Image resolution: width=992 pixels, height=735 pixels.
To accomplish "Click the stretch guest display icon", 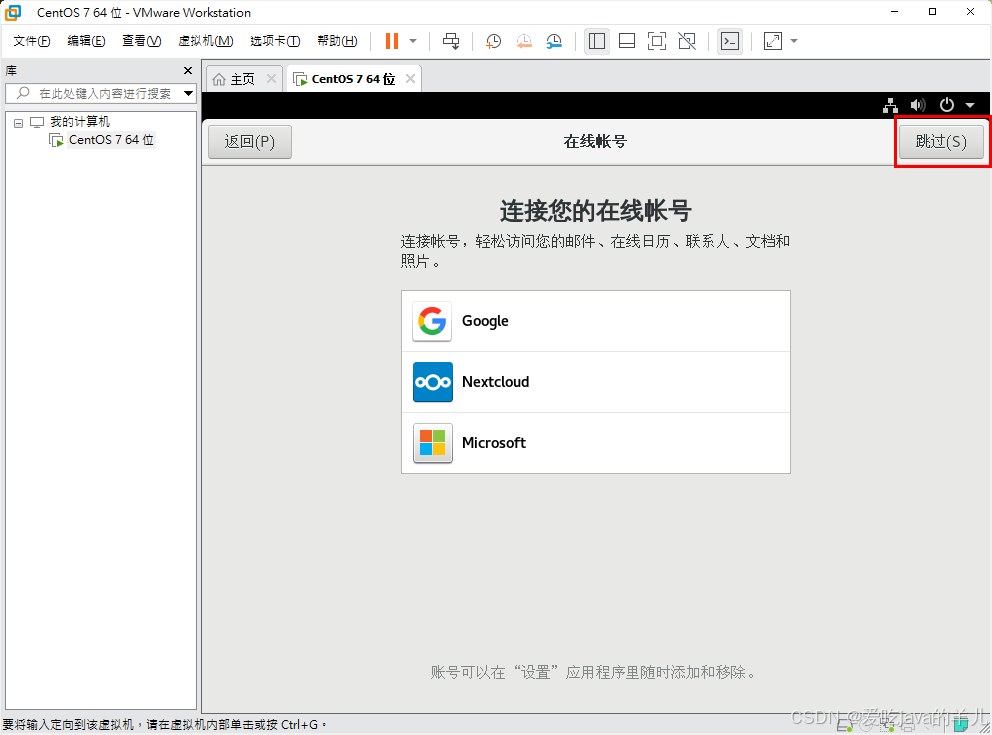I will click(772, 41).
